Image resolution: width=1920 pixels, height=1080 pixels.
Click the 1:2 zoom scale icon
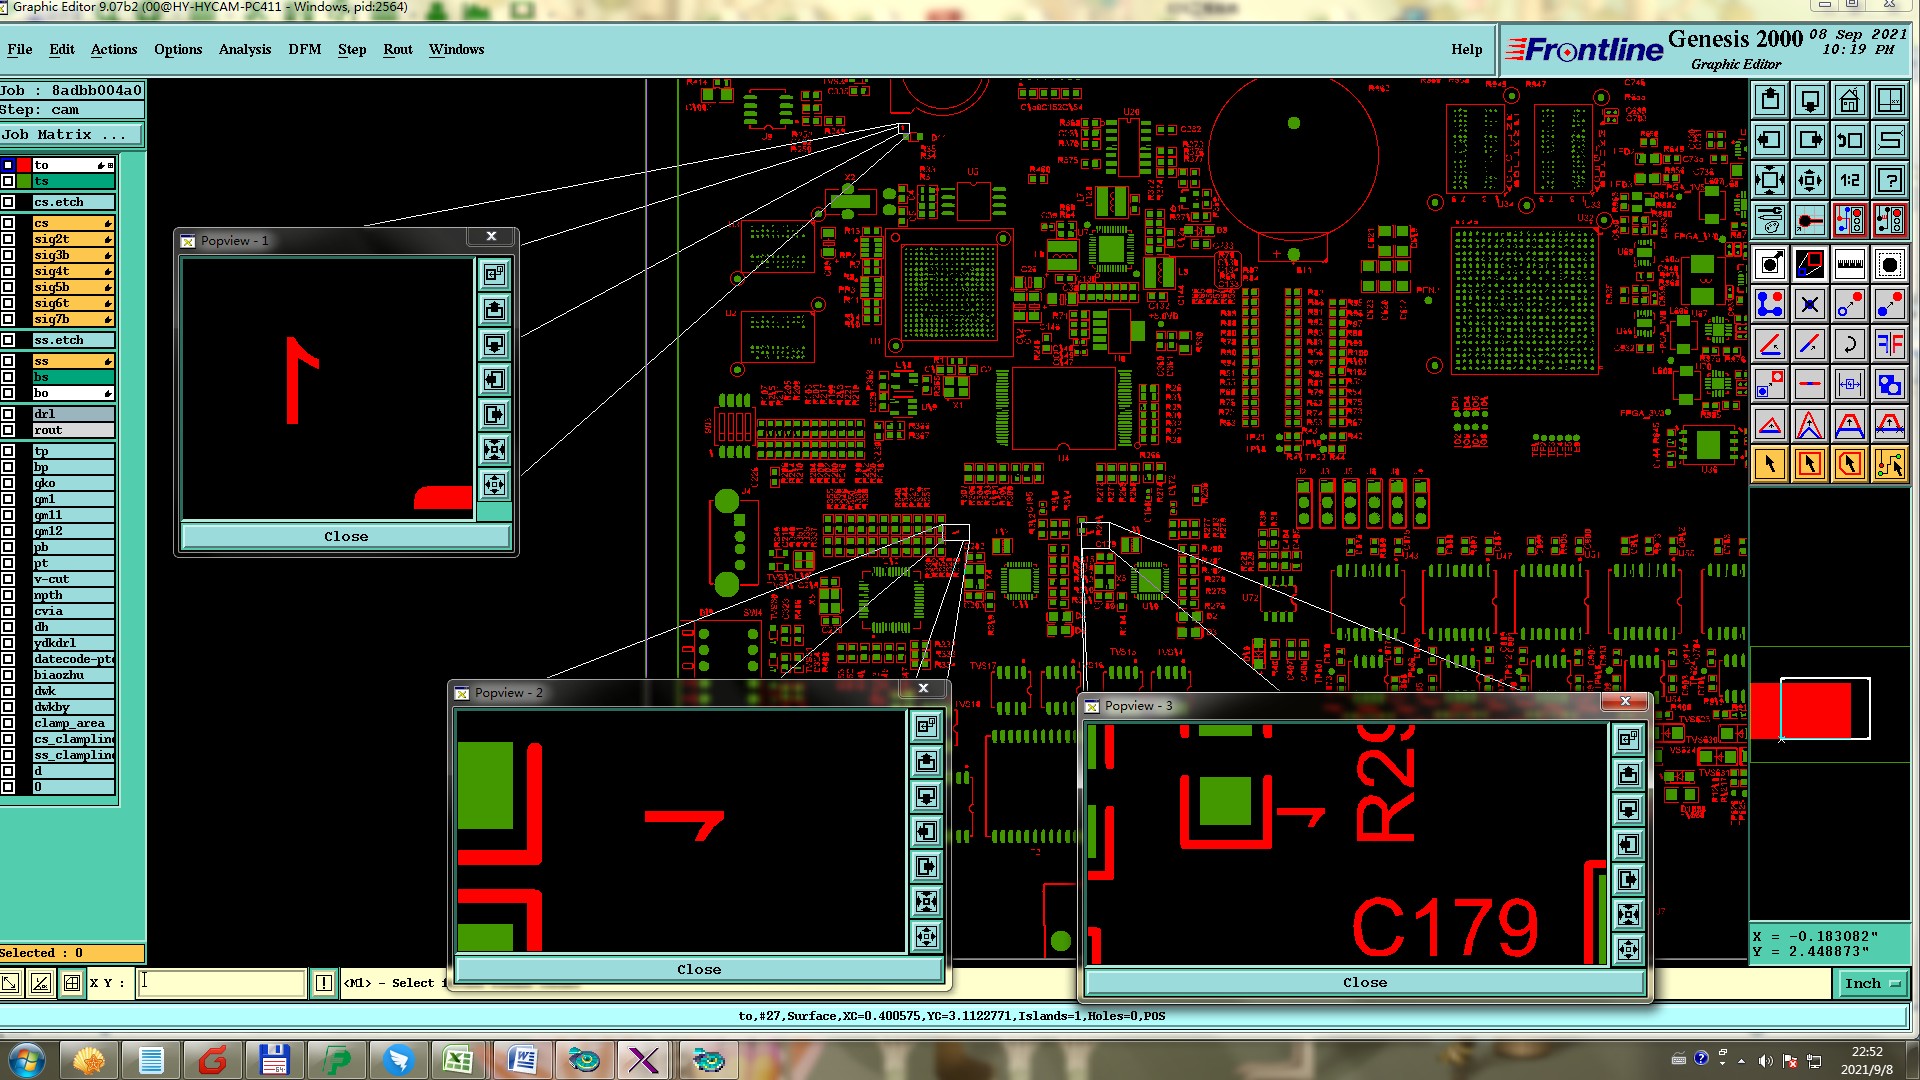tap(1849, 181)
